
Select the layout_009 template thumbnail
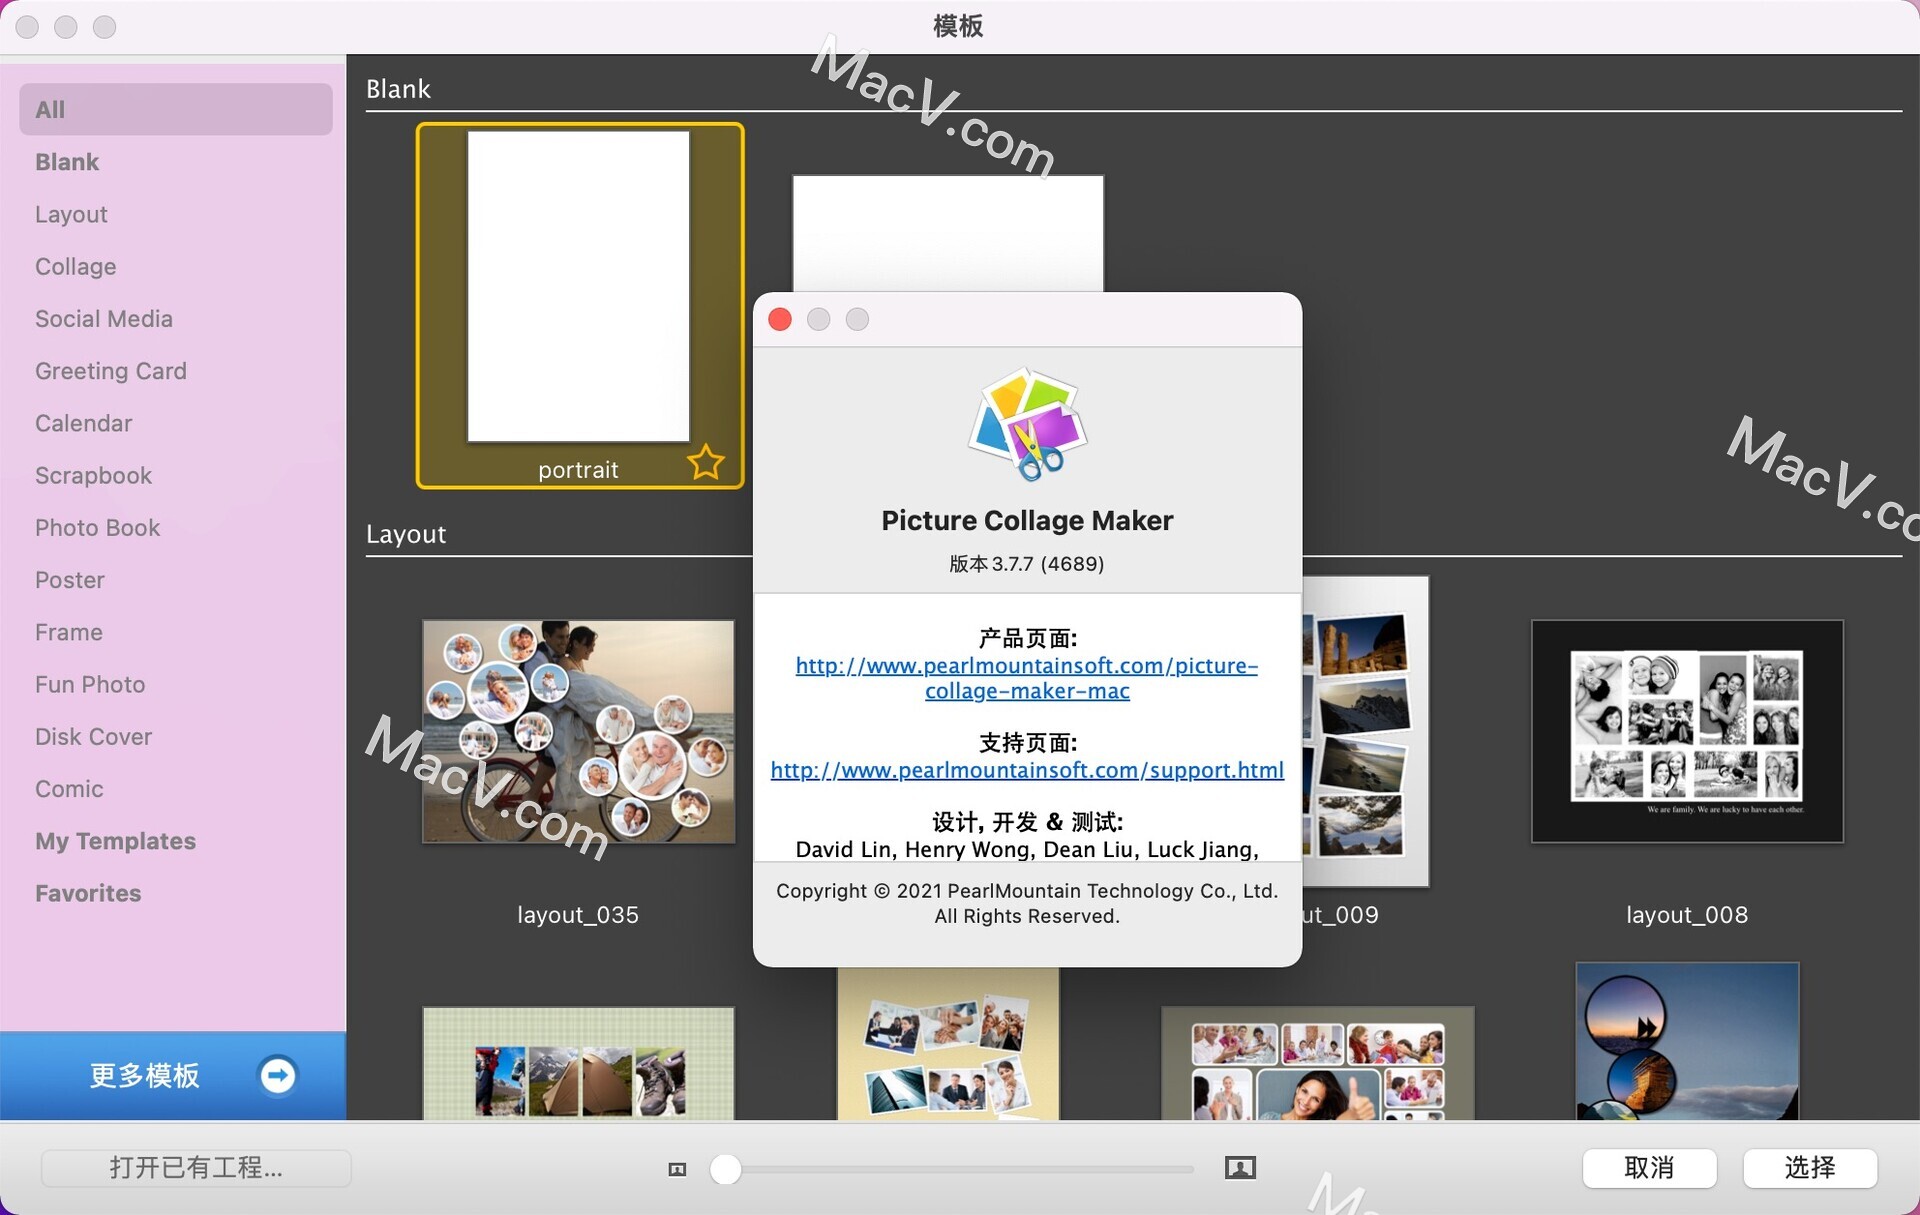pyautogui.click(x=1366, y=731)
